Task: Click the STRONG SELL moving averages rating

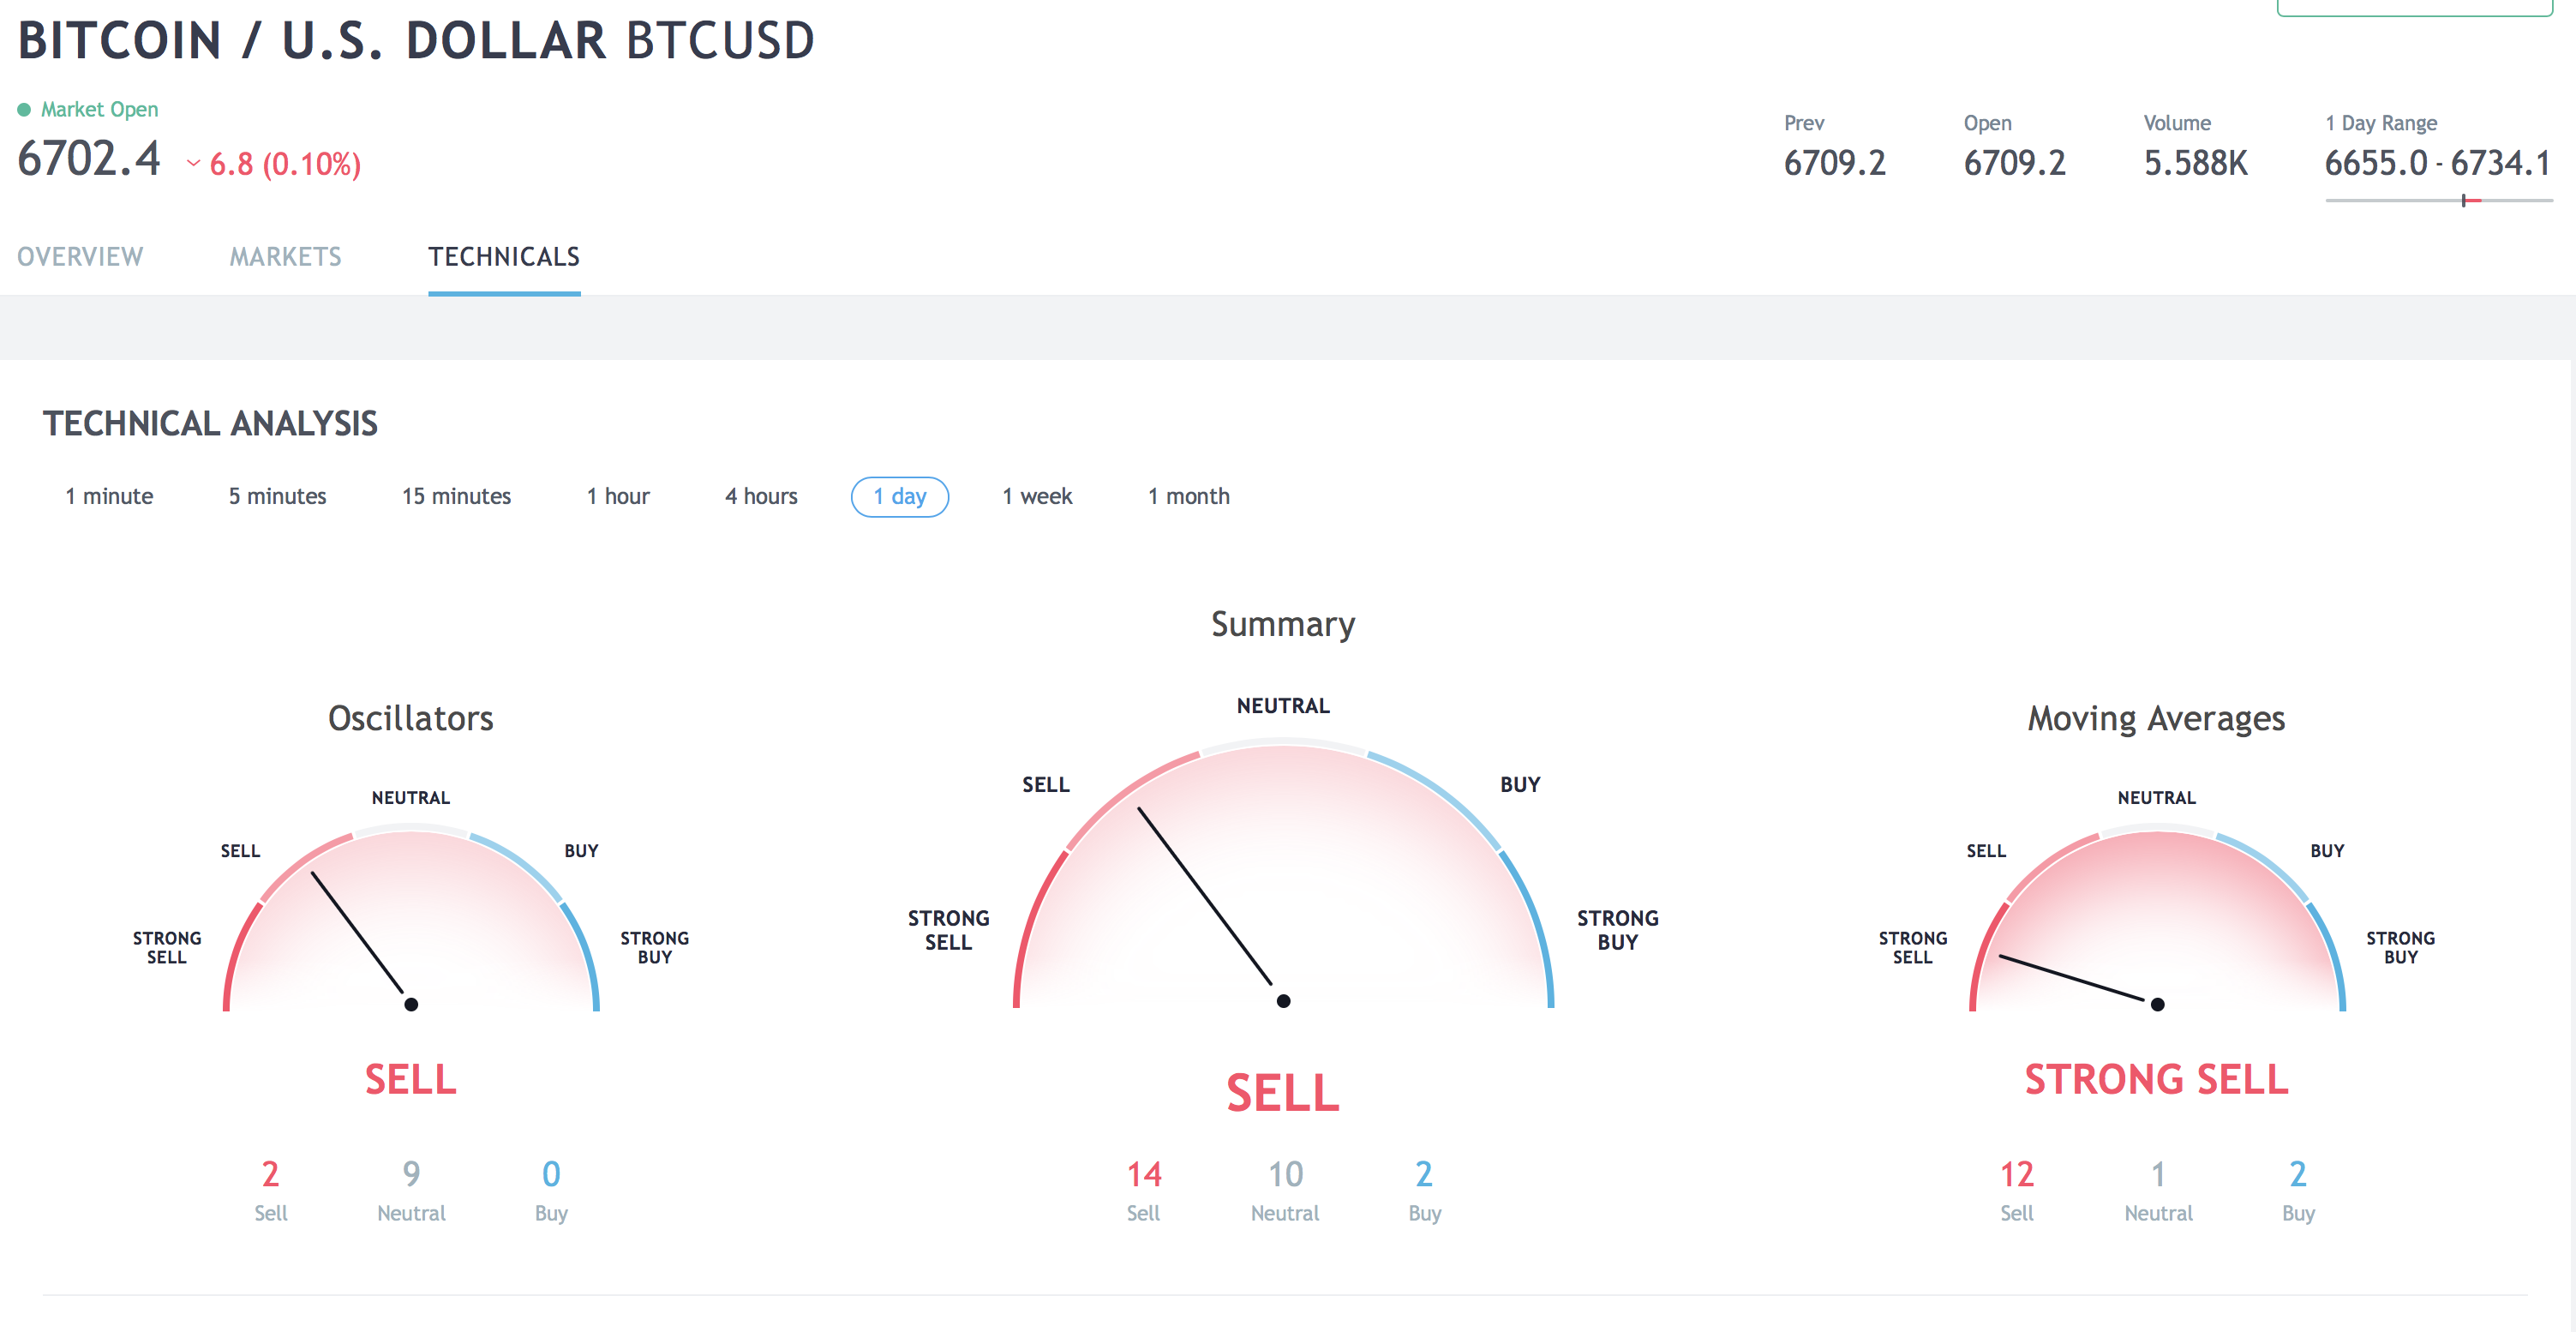Action: [x=2156, y=1080]
